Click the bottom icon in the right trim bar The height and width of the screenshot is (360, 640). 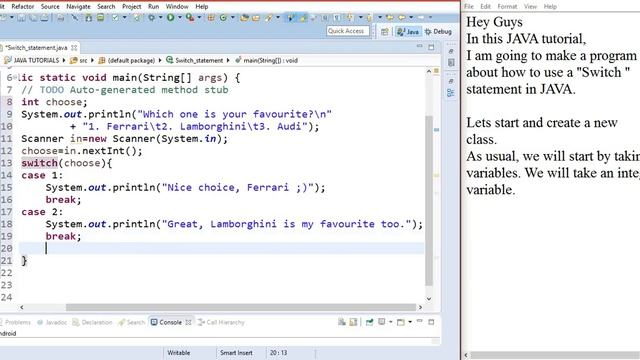tap(451, 93)
